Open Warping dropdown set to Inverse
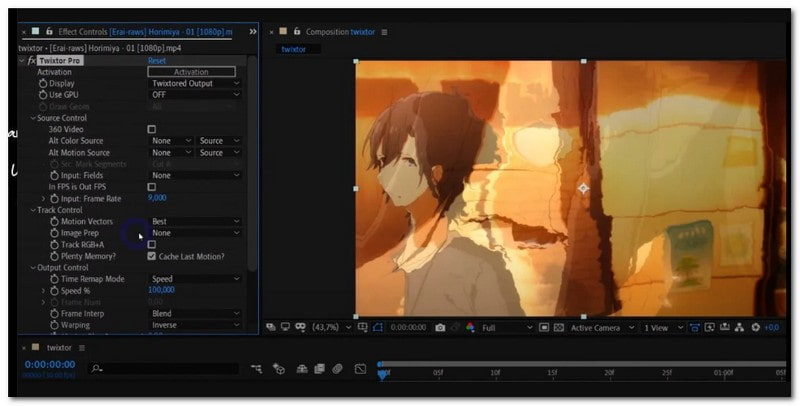Screen dimensions: 800x406 click(195, 325)
